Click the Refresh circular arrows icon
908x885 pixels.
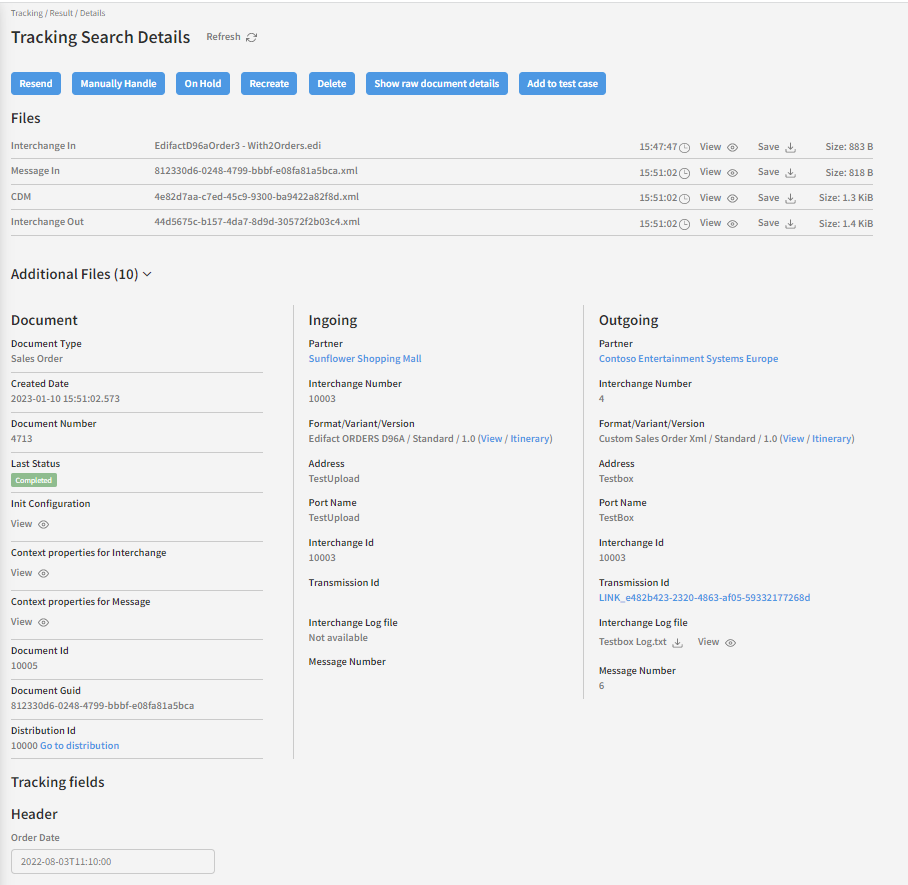(x=251, y=38)
